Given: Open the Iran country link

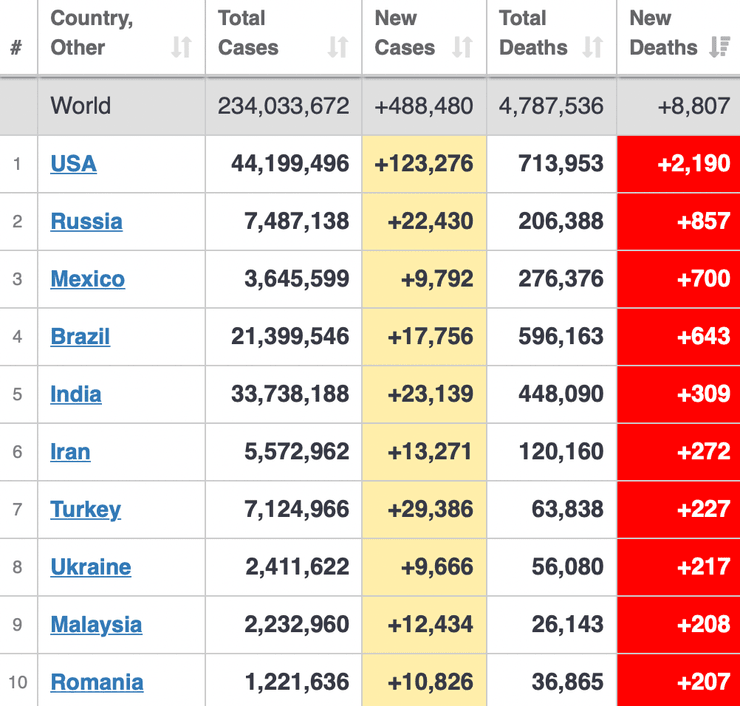Looking at the screenshot, I should 70,452.
